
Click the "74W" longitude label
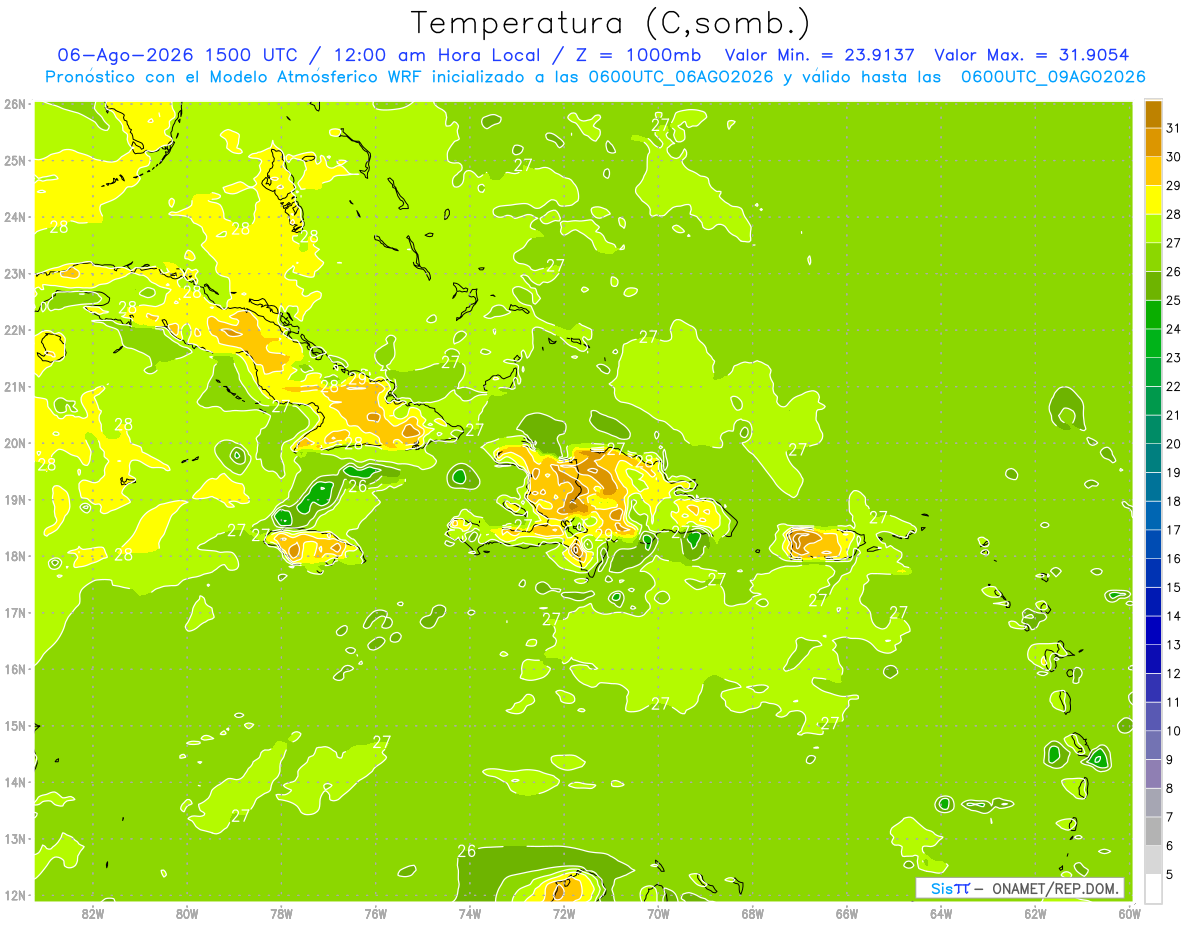[470, 913]
